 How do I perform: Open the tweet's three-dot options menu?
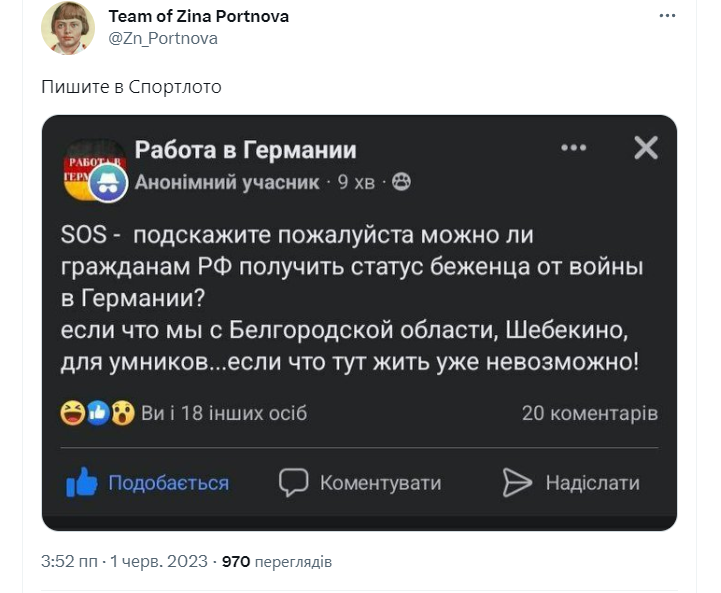[667, 16]
